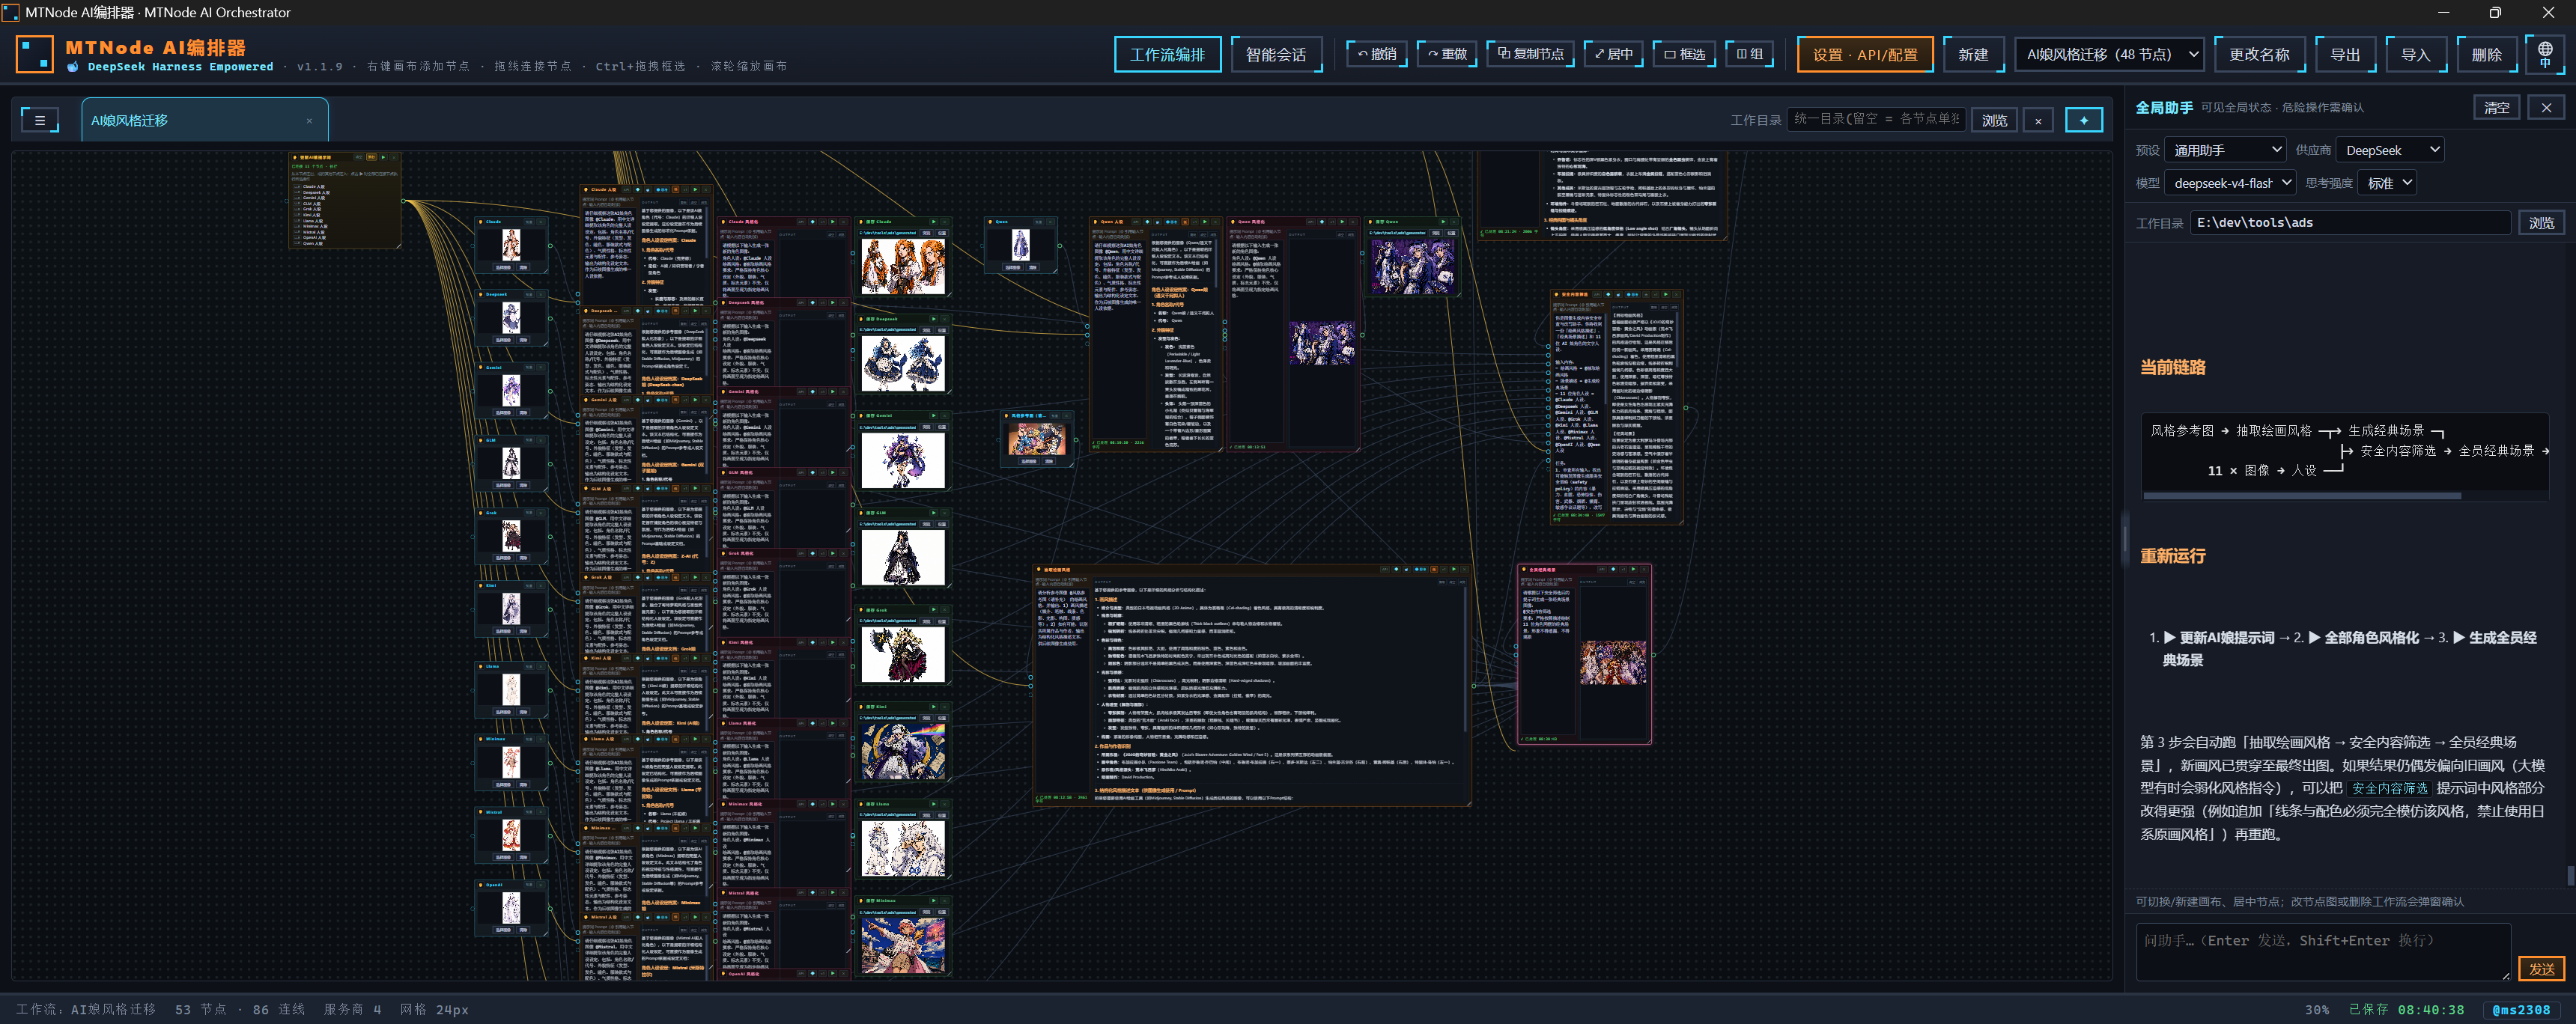The image size is (2576, 1024).
Task: Activate the box-select (框选) tool
Action: tap(1684, 54)
